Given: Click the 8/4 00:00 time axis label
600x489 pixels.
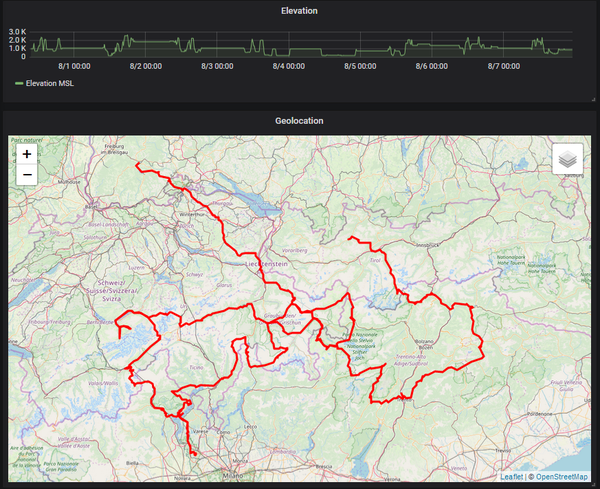Looking at the screenshot, I should coord(288,65).
